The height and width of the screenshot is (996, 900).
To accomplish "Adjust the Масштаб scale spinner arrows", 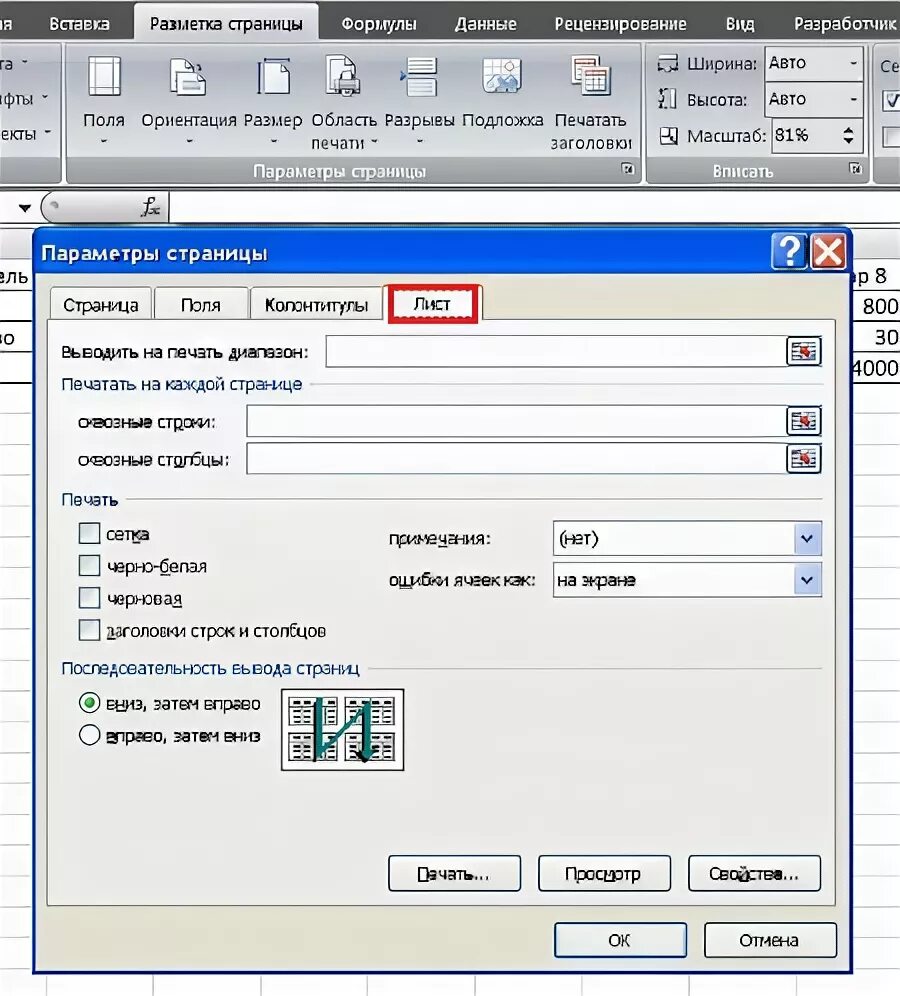I will (x=849, y=135).
